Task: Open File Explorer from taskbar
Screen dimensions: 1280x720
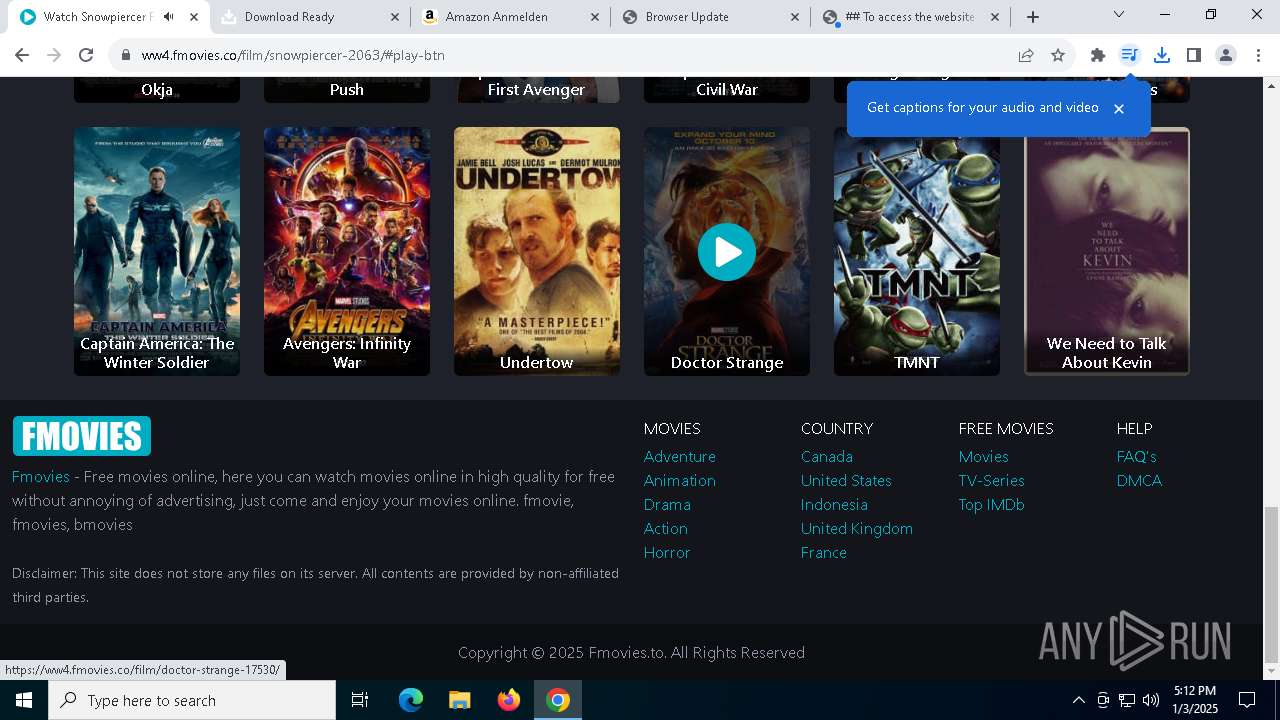Action: coord(459,700)
